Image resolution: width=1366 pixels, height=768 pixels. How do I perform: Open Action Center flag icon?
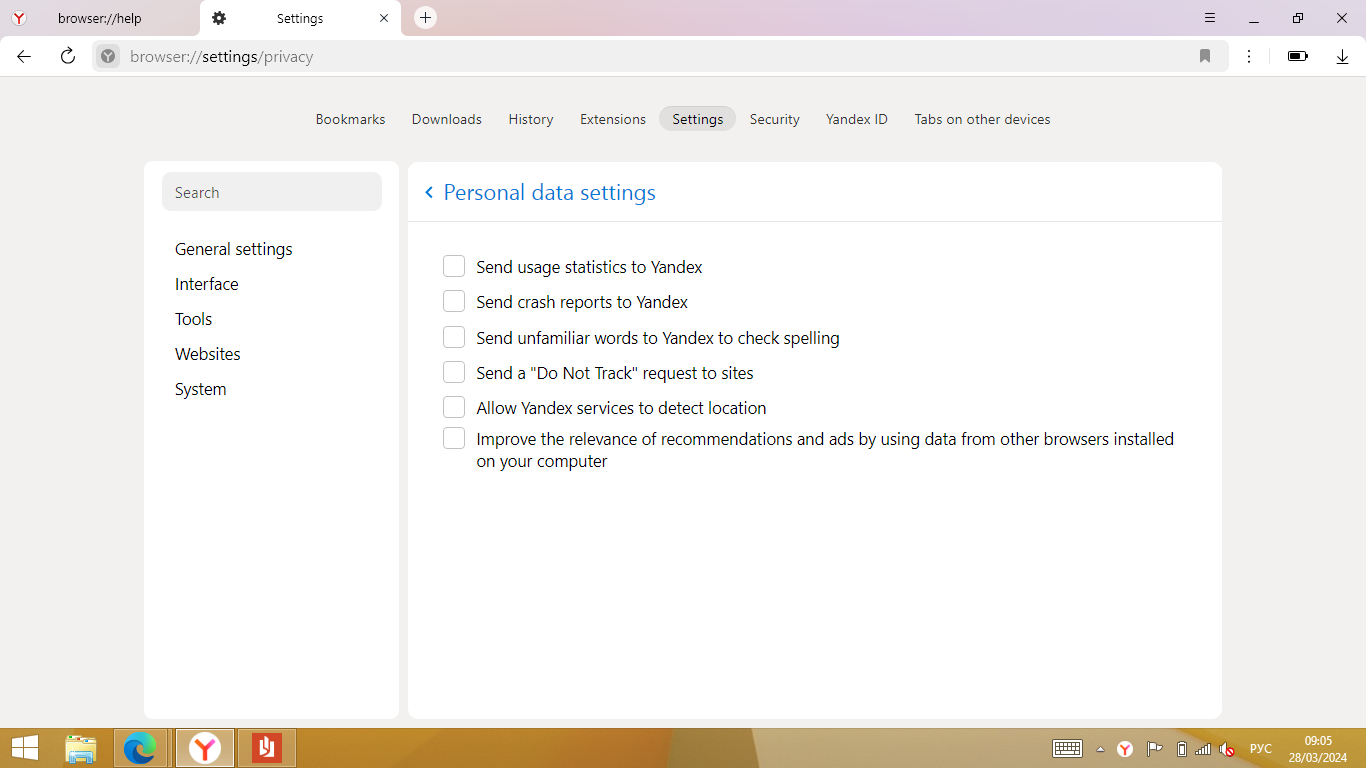[x=1154, y=749]
